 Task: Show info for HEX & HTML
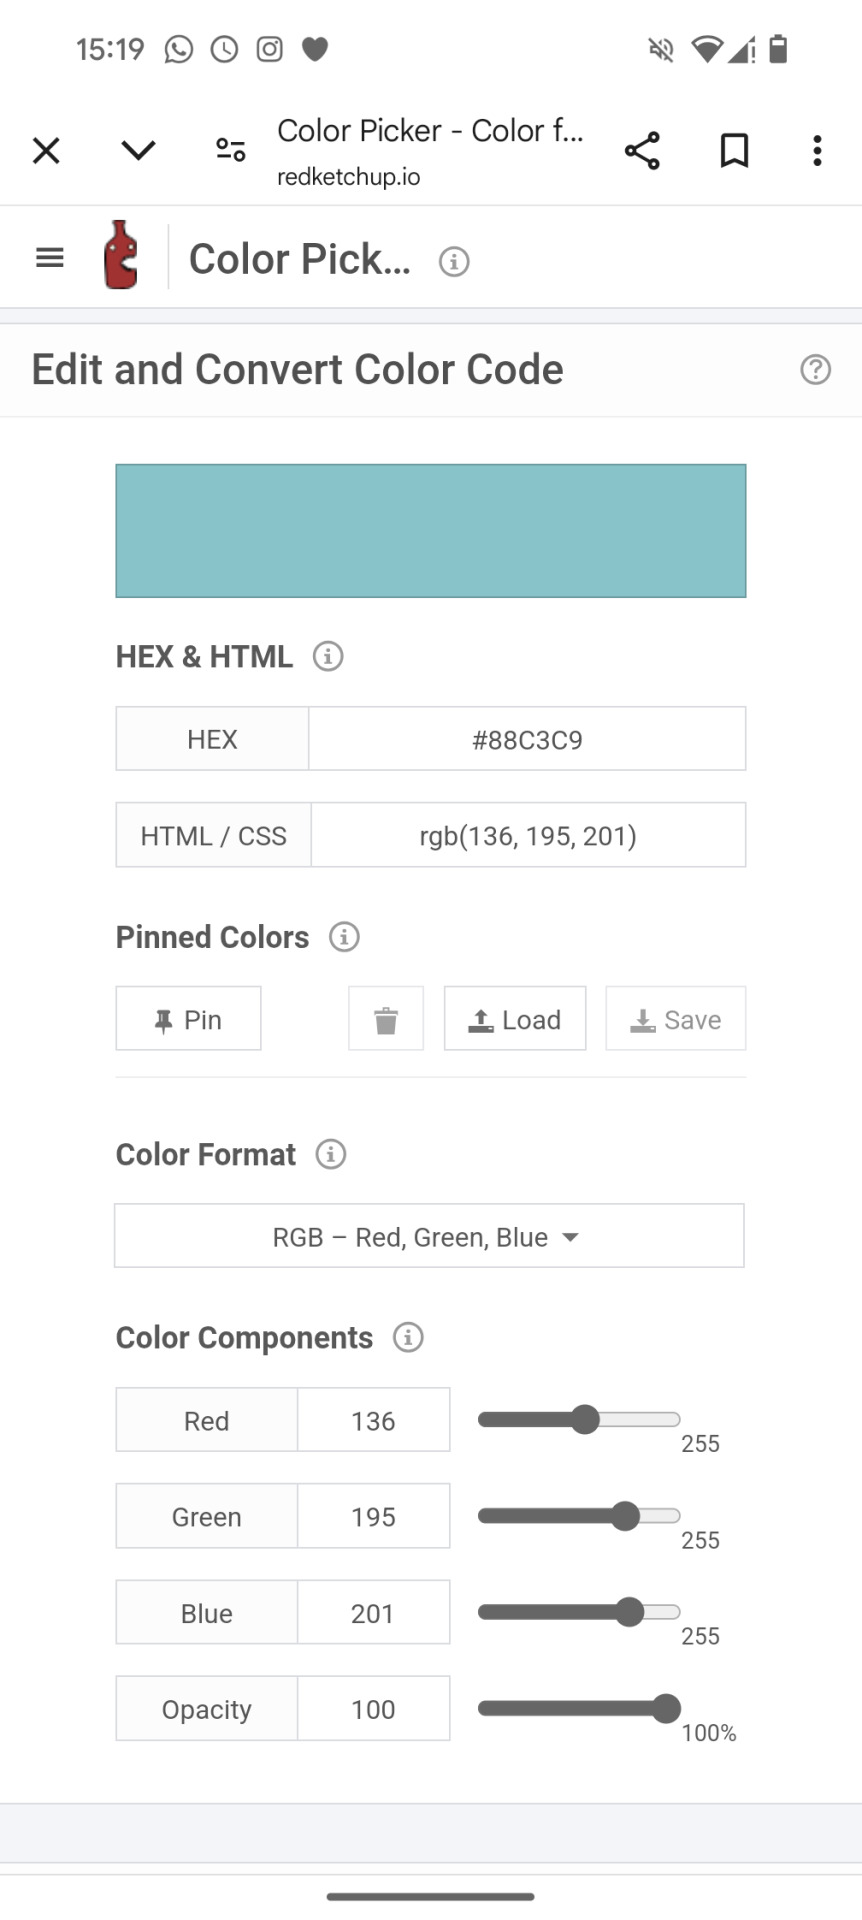click(328, 657)
